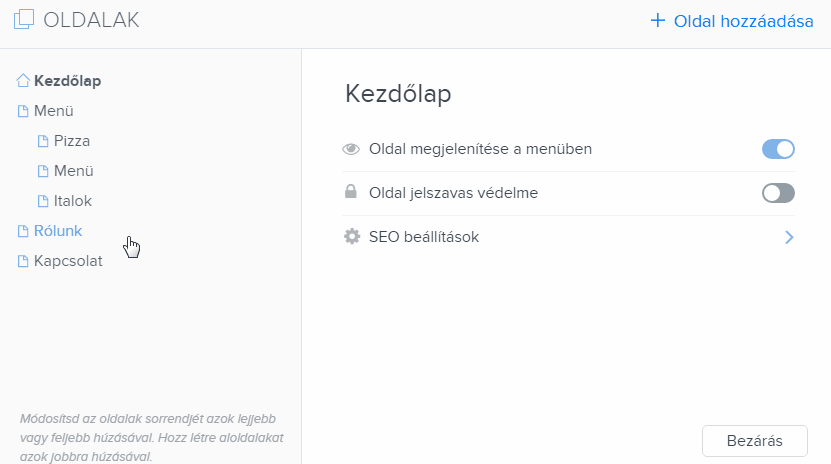The image size is (831, 464).
Task: Select the Menü subpage under Pizza
Action: pyautogui.click(x=73, y=171)
